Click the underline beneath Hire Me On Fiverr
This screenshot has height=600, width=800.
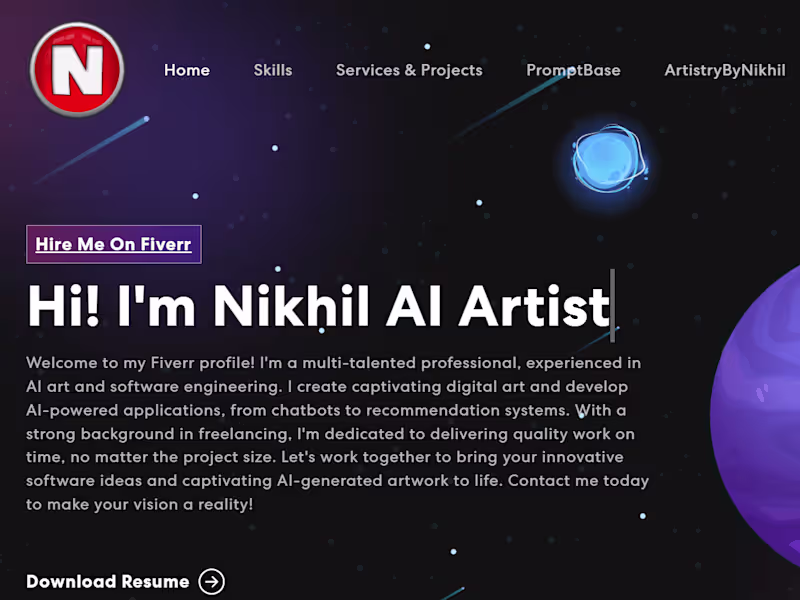point(113,253)
